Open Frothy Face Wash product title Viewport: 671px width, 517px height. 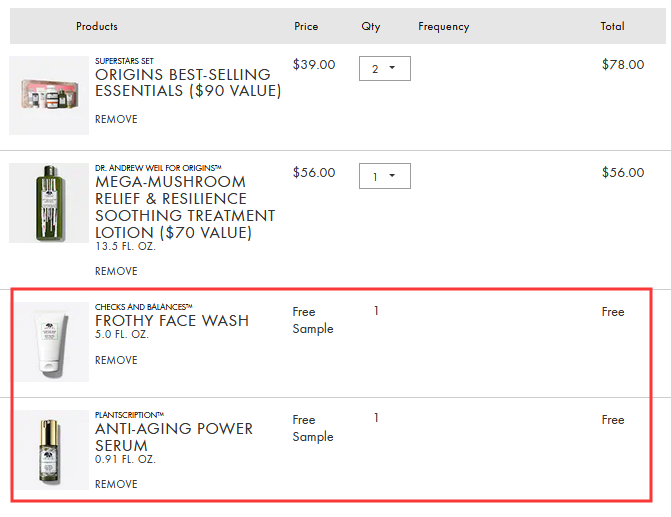pos(172,321)
